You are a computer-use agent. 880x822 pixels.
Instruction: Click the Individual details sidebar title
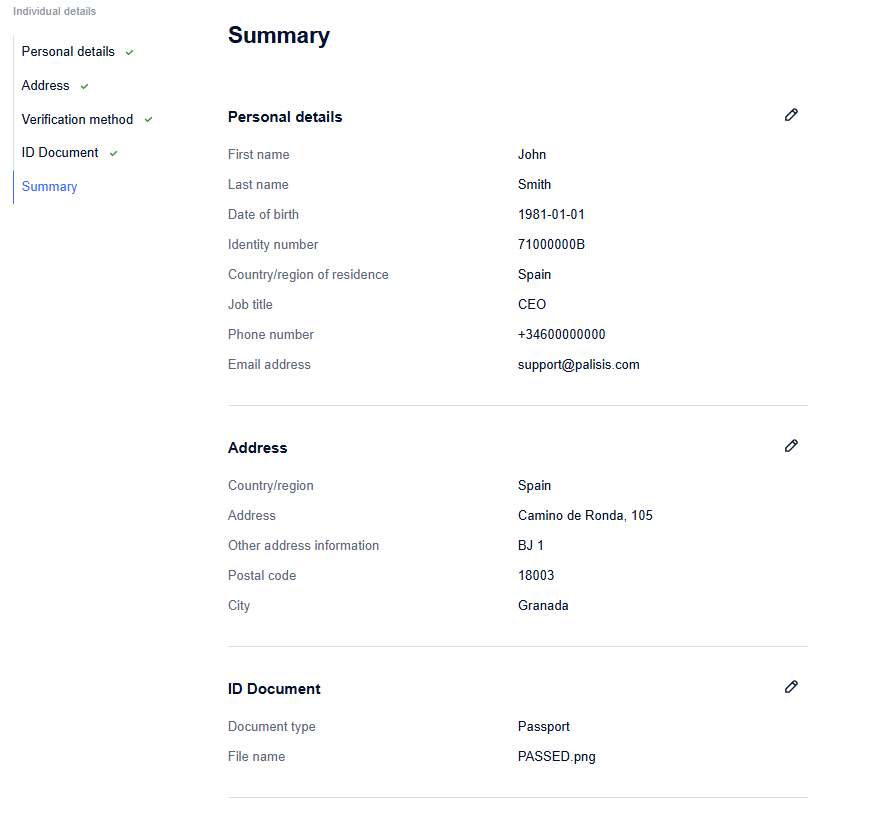[x=54, y=11]
